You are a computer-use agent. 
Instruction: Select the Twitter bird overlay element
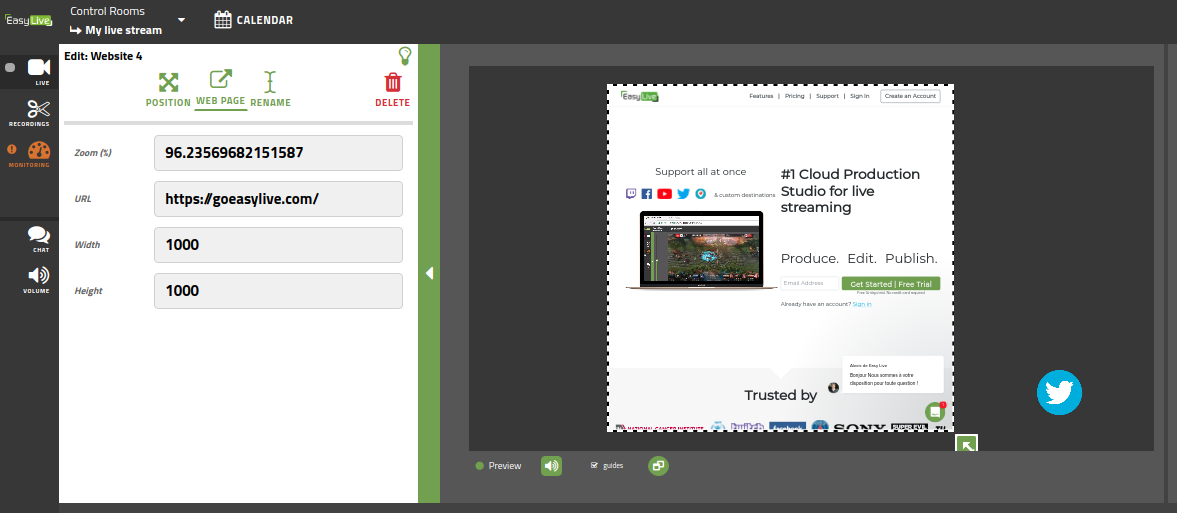coord(1059,392)
